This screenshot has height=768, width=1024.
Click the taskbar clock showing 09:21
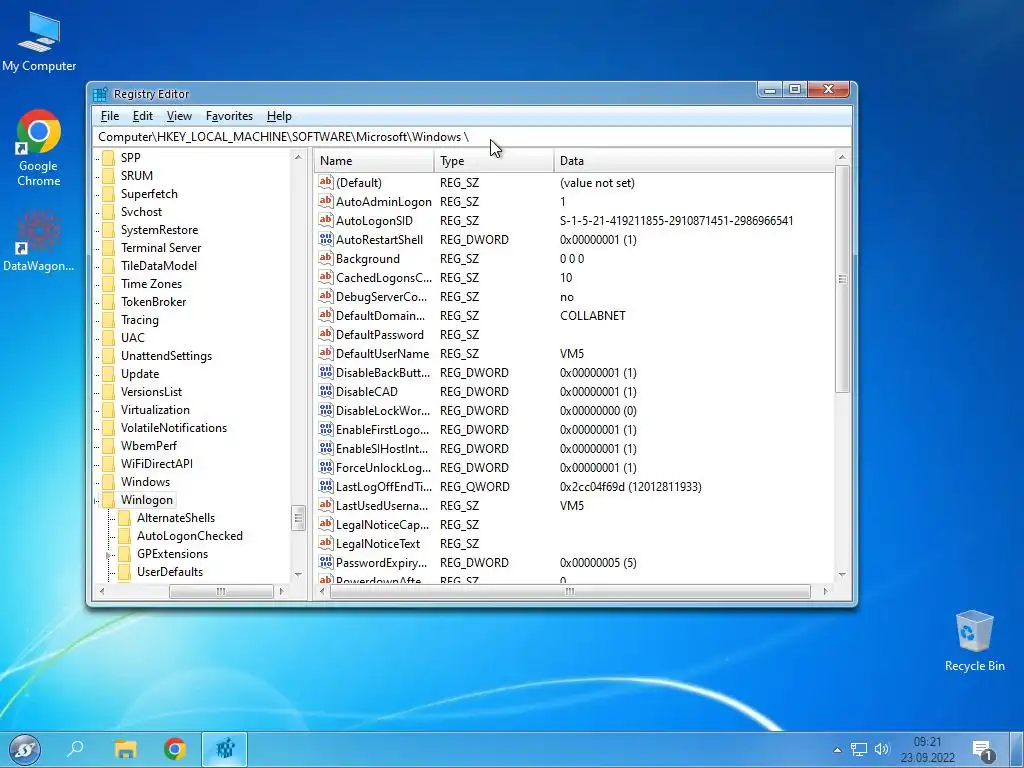927,750
